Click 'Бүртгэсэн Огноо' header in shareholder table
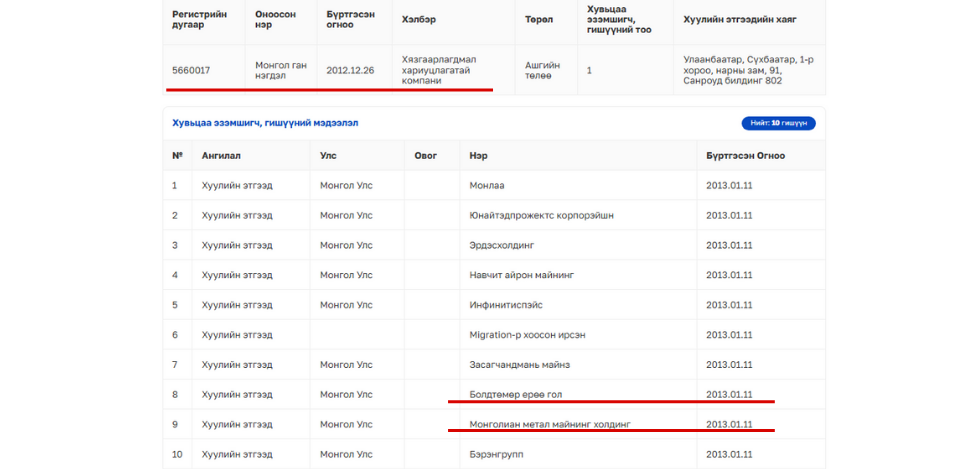Screen dimensions: 959x469 pyautogui.click(x=745, y=156)
